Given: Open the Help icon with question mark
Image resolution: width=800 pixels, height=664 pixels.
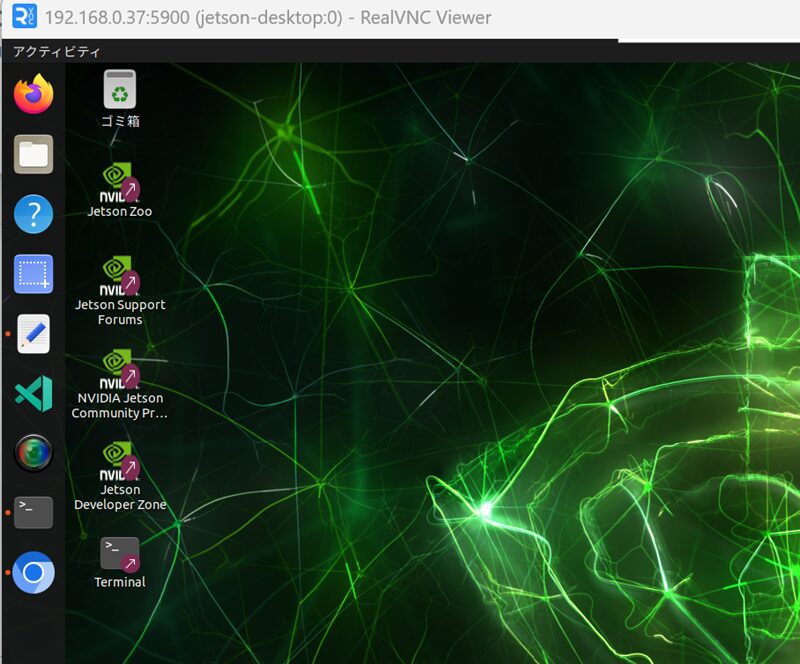Looking at the screenshot, I should click(33, 214).
